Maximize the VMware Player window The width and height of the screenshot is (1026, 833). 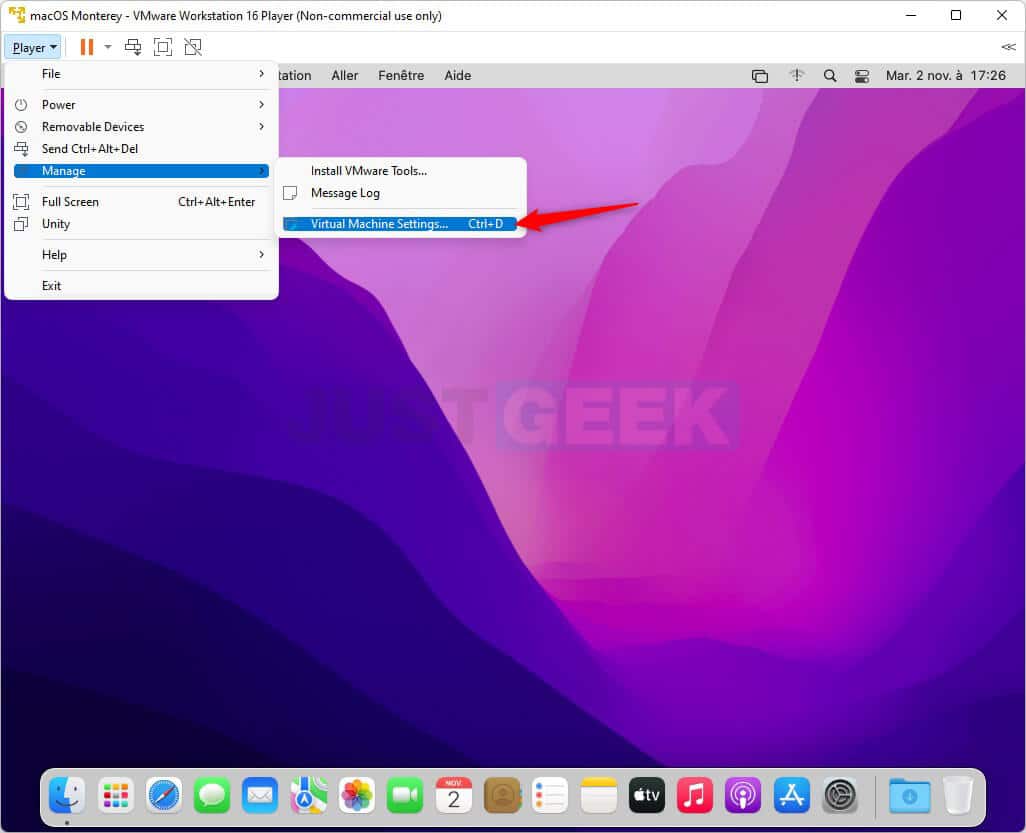tap(955, 15)
